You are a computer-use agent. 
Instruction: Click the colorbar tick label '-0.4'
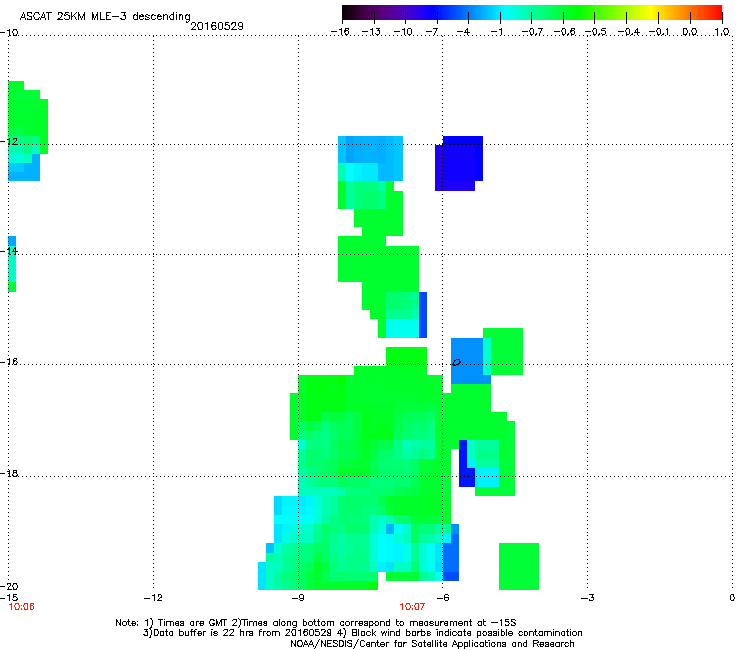point(629,32)
